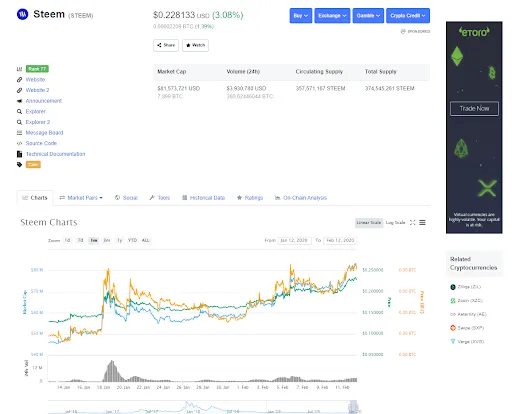Expand the Market Pairs tab dropdown
512x414 pixels.
[x=81, y=198]
